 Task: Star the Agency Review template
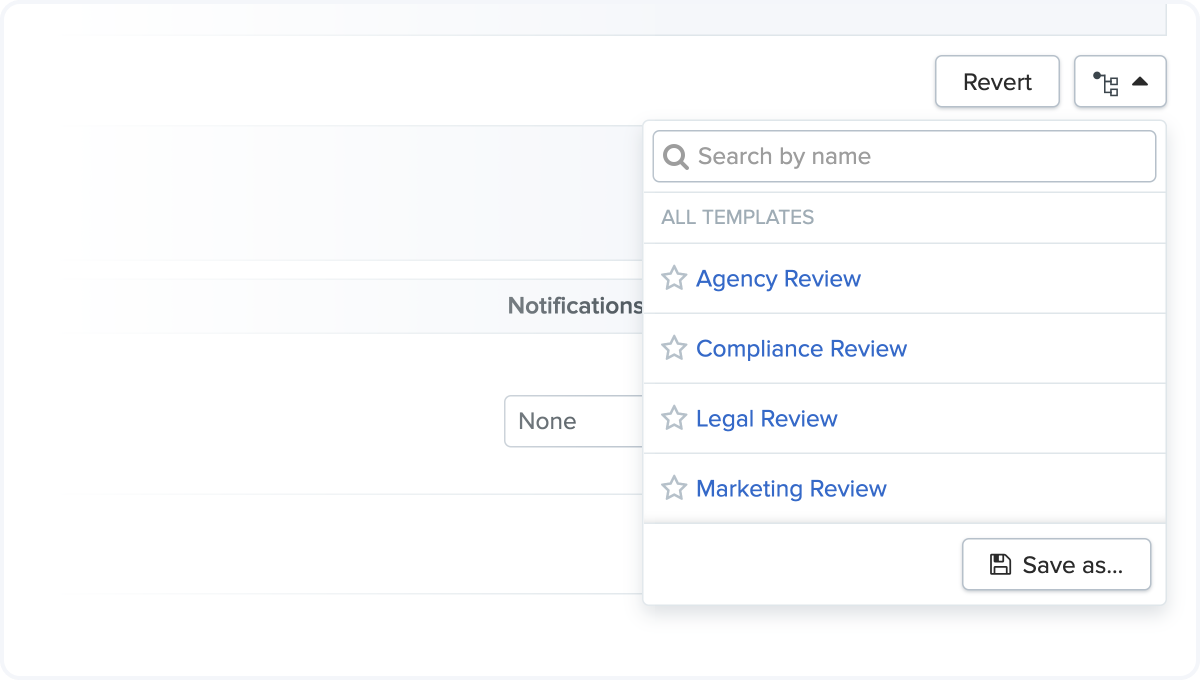(674, 279)
